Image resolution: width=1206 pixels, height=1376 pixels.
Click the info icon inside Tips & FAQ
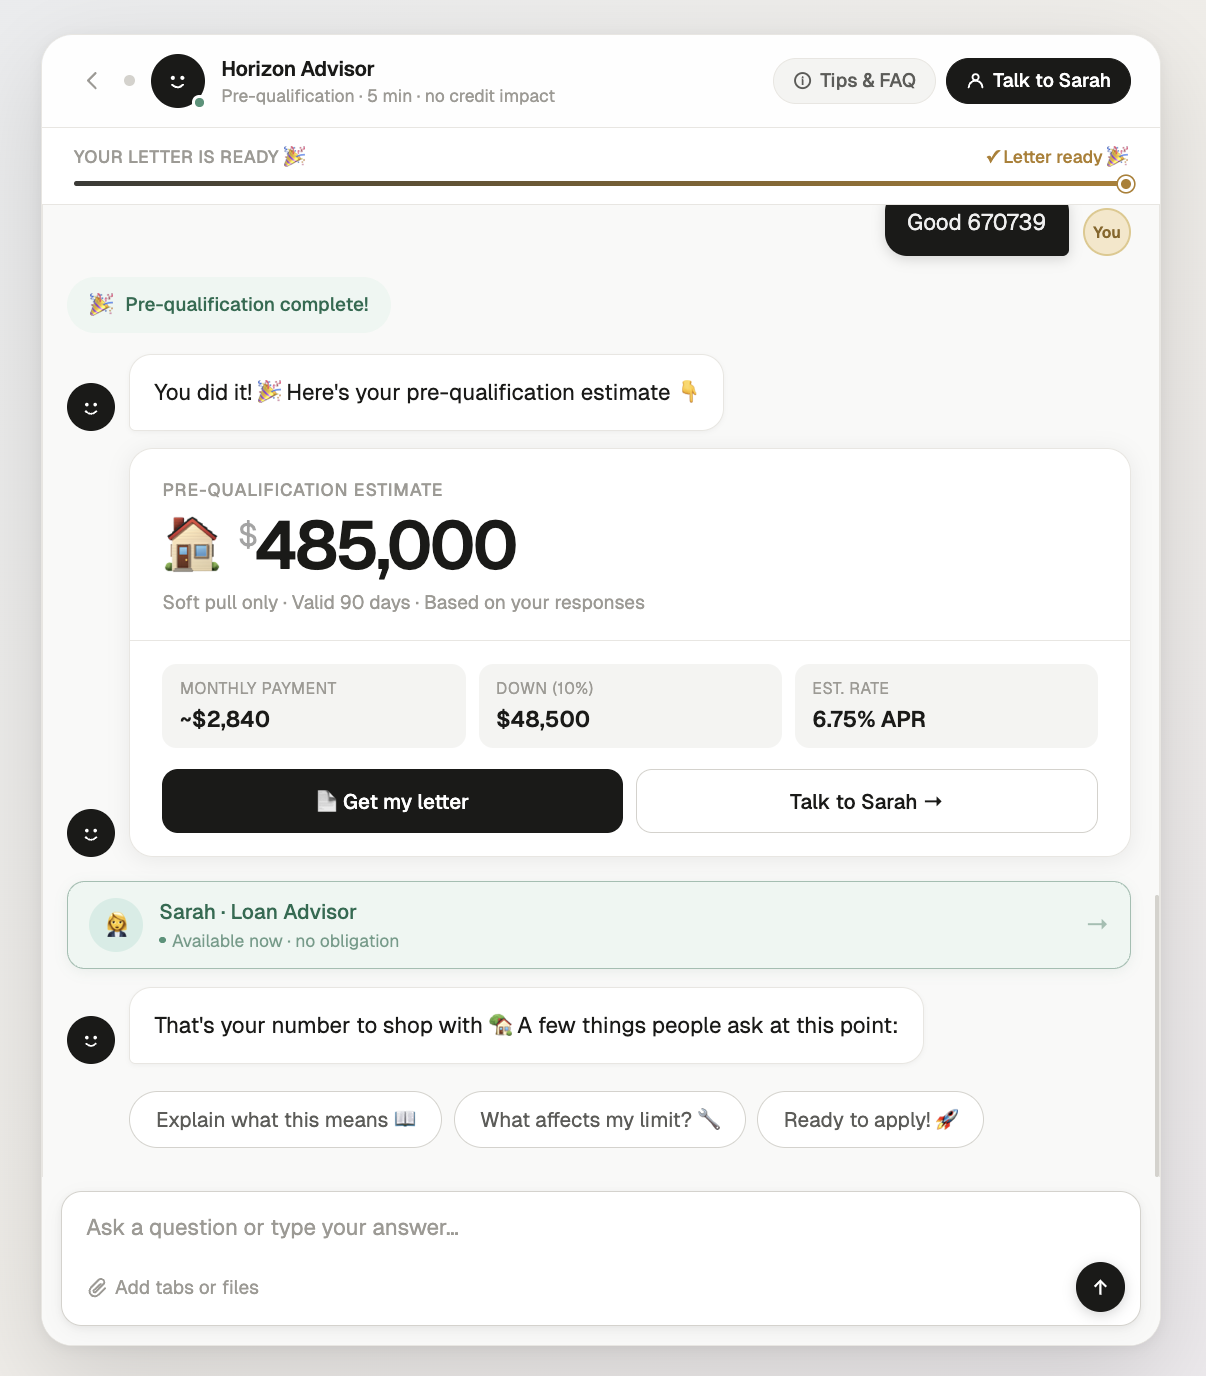coord(802,81)
